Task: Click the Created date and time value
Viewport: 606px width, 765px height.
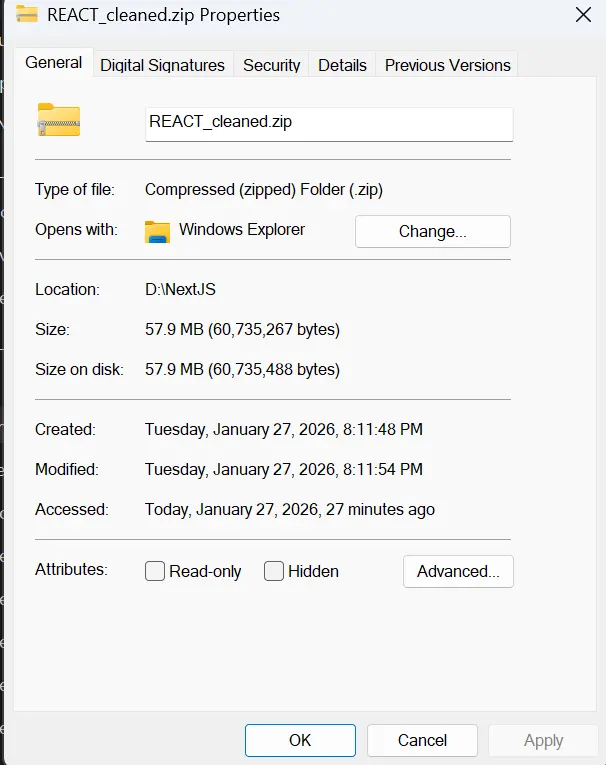Action: pyautogui.click(x=283, y=429)
